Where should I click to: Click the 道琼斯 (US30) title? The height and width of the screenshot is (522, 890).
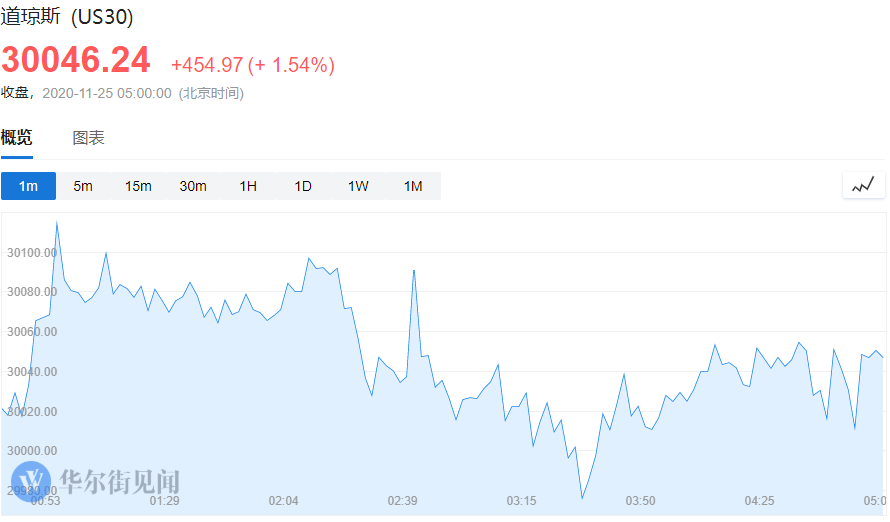click(67, 17)
